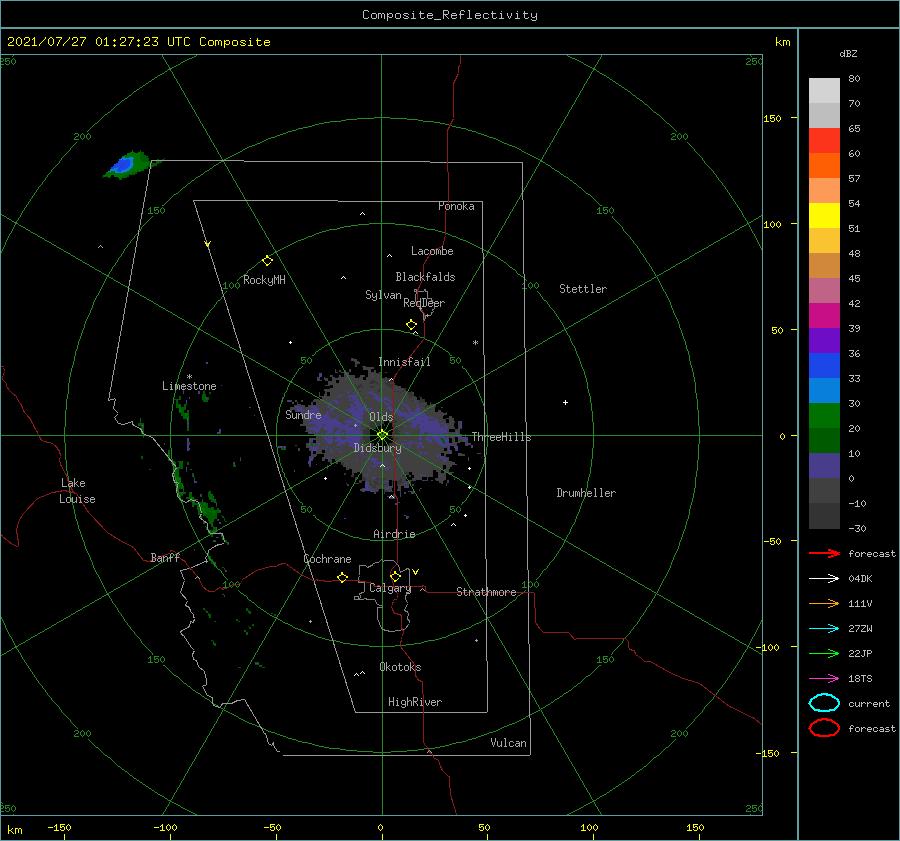Click the yellow radar center marker at Olds
Viewport: 900px width, 841px height.
click(382, 435)
